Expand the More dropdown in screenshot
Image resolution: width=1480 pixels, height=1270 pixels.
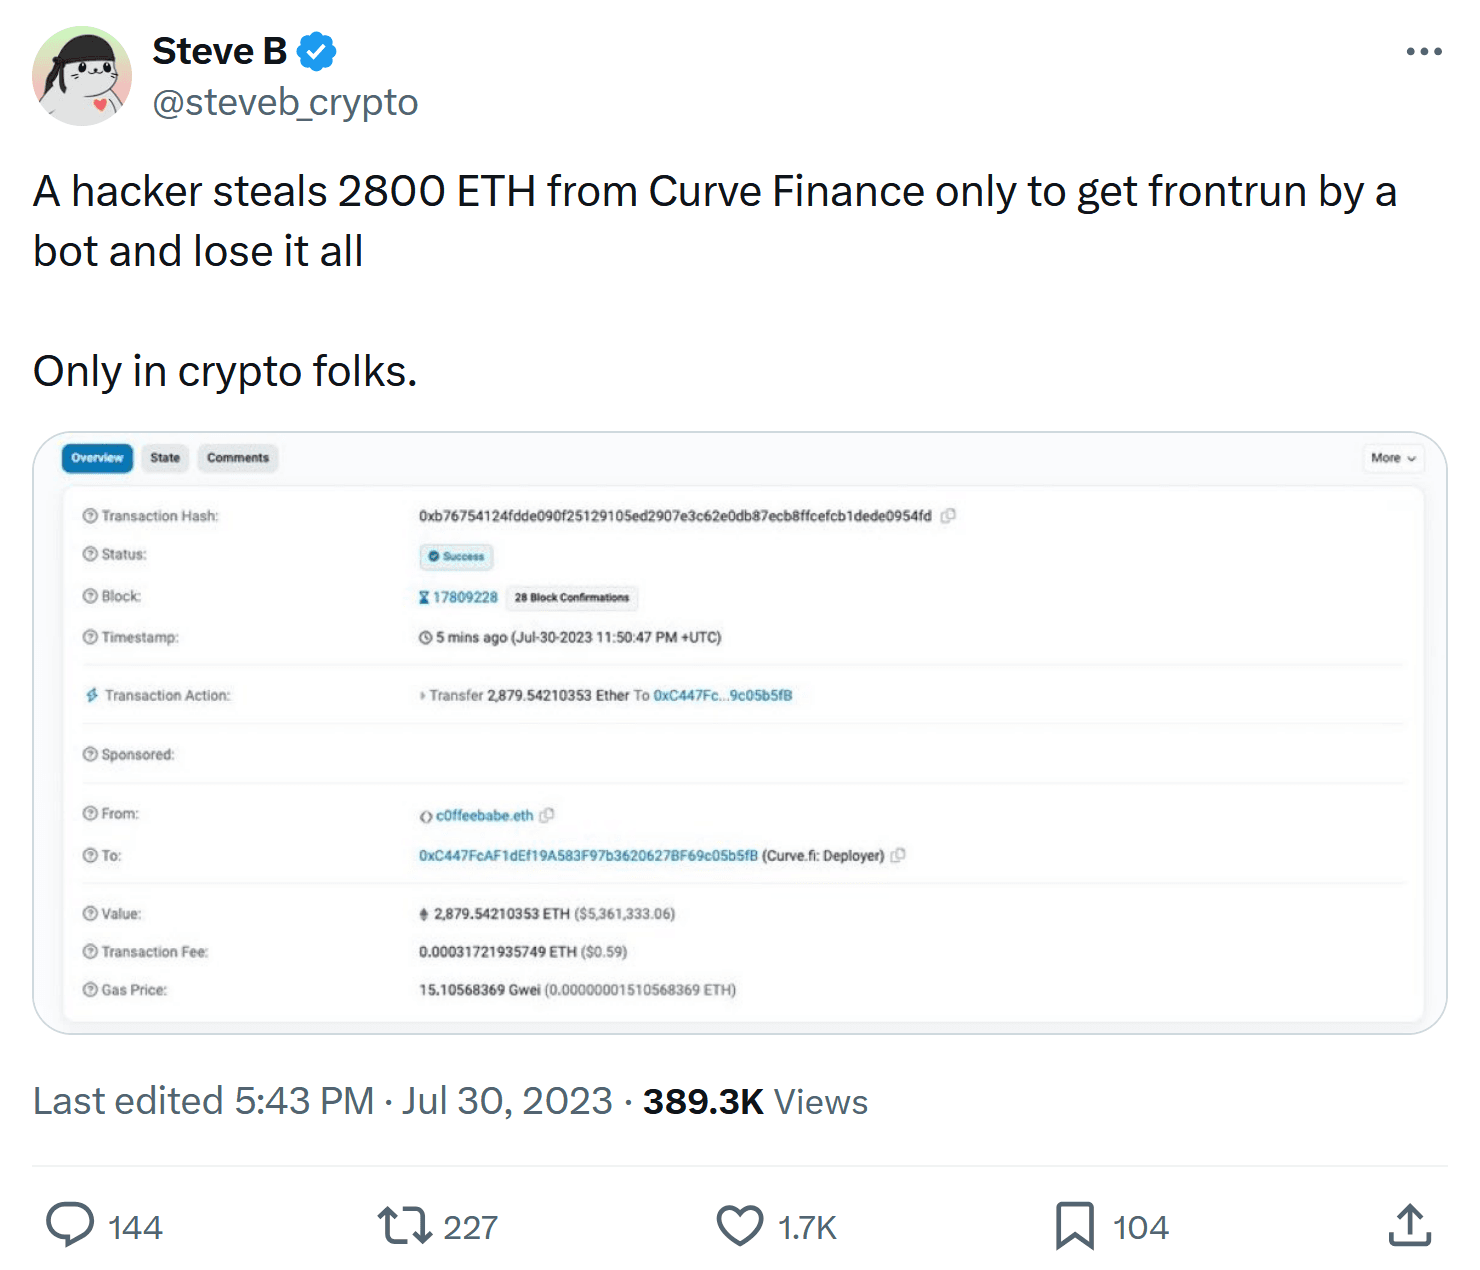point(1393,458)
